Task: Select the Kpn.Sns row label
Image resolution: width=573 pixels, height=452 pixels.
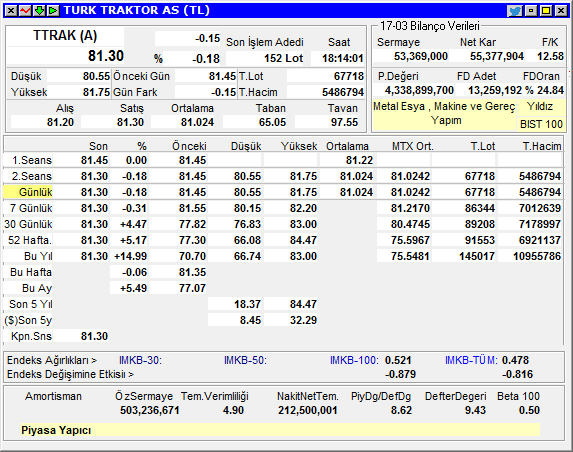Action: [31, 336]
